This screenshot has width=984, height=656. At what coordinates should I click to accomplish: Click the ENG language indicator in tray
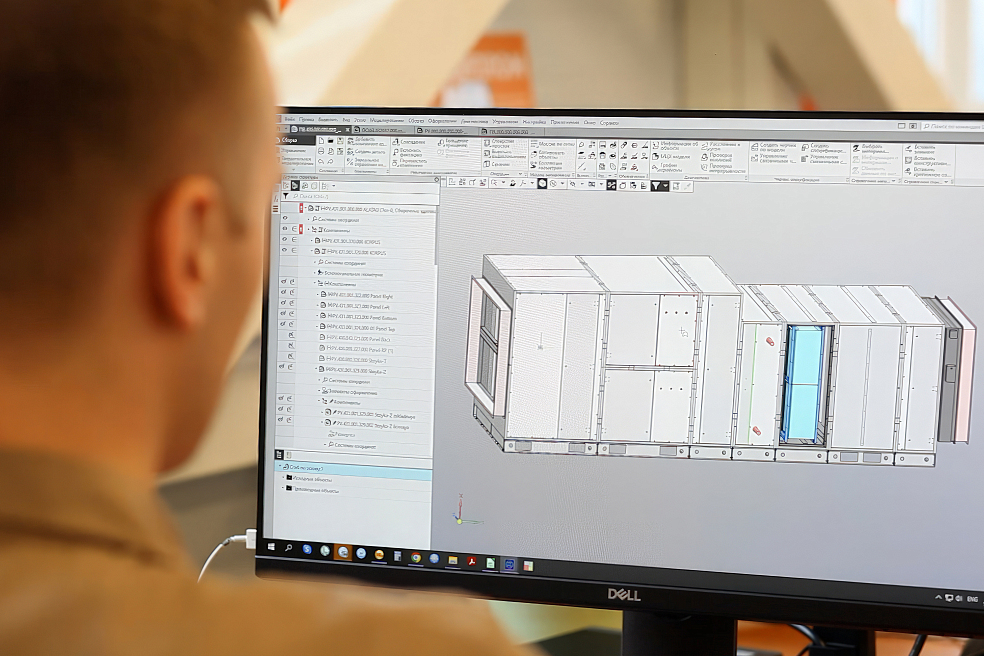coord(972,599)
